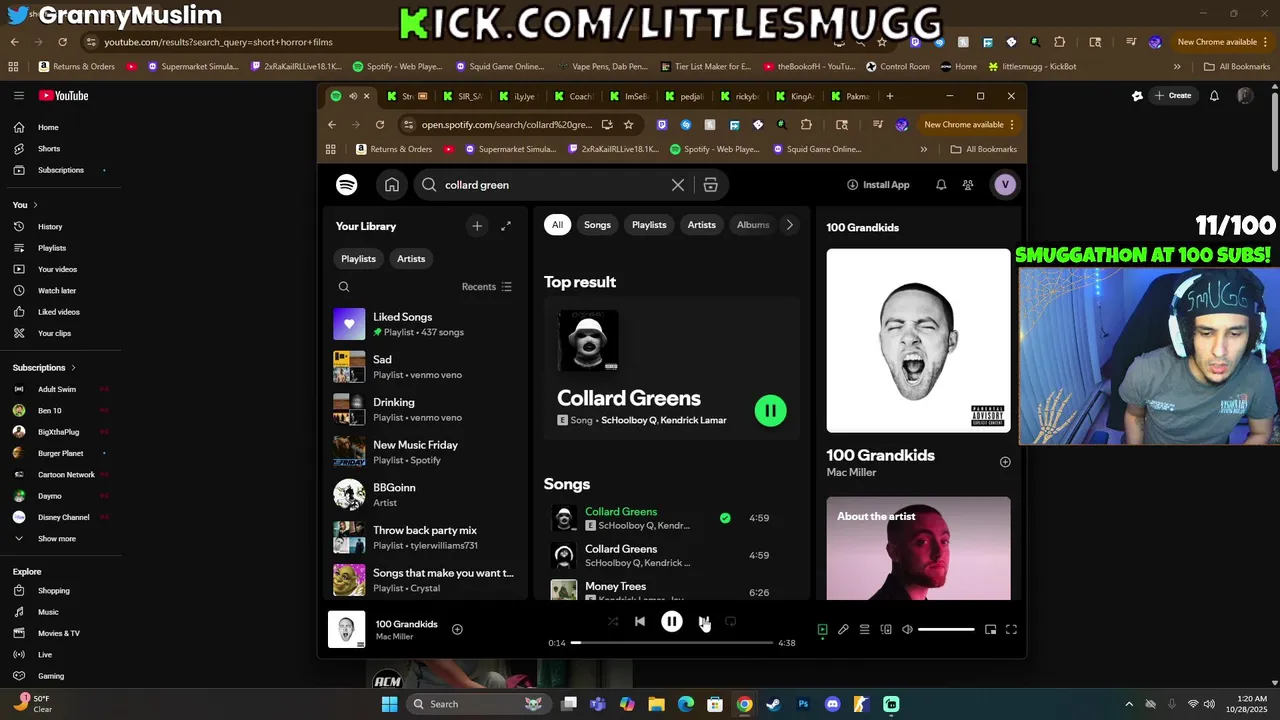Show hidden system tray icons

pos(1129,704)
